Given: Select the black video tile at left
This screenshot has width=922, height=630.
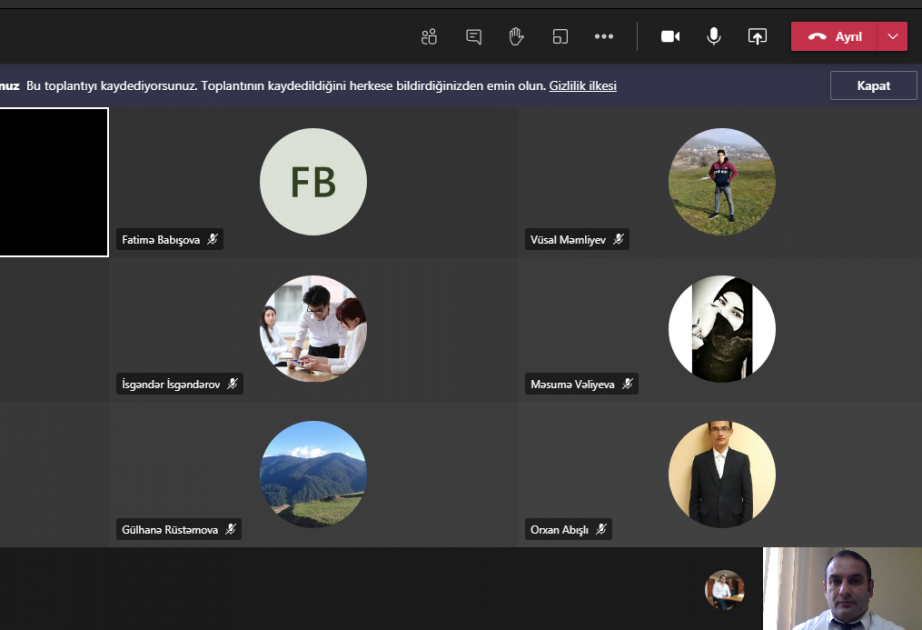Looking at the screenshot, I should click(x=54, y=182).
